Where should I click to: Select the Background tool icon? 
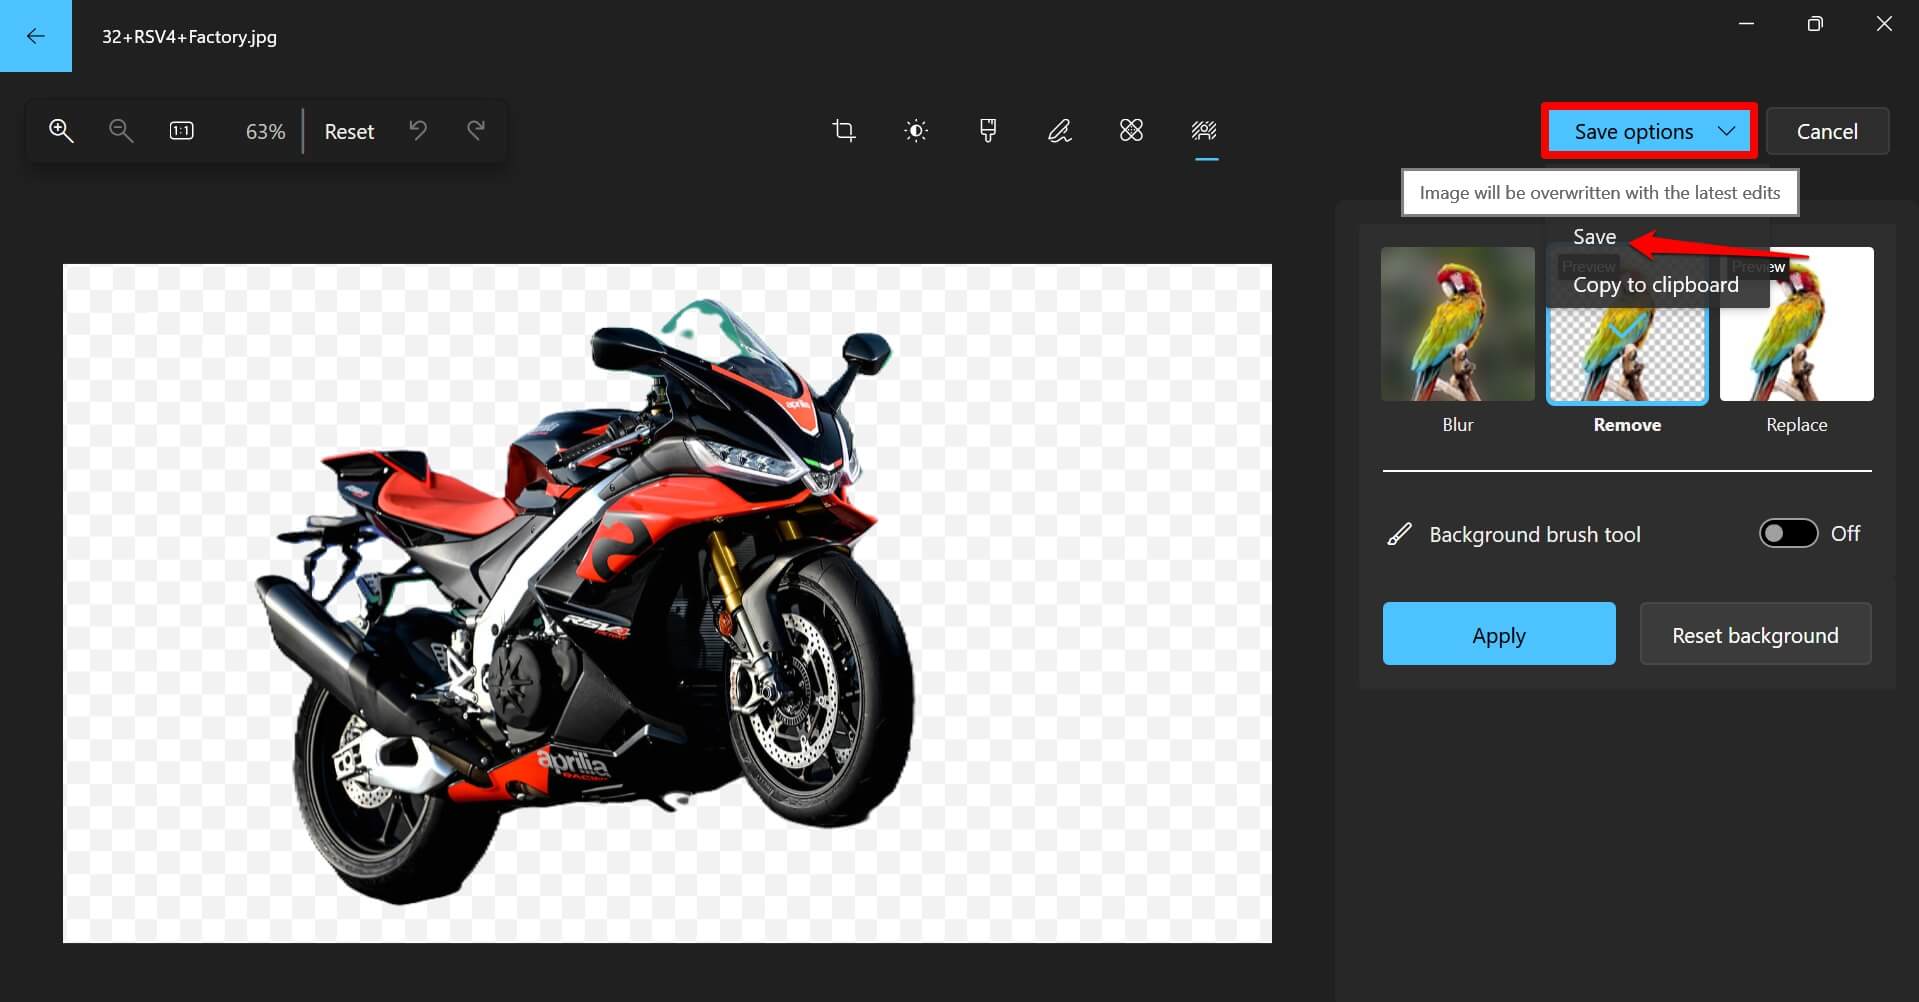coord(1204,131)
